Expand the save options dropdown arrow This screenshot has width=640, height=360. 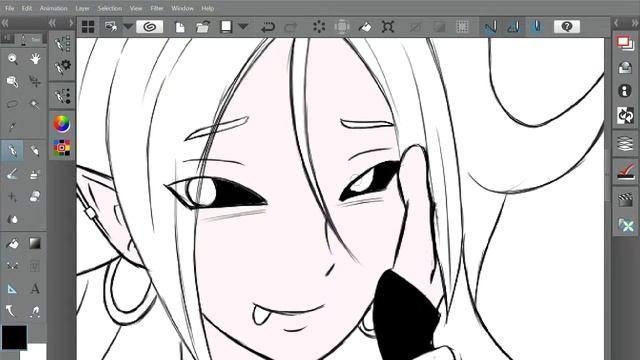pyautogui.click(x=243, y=27)
